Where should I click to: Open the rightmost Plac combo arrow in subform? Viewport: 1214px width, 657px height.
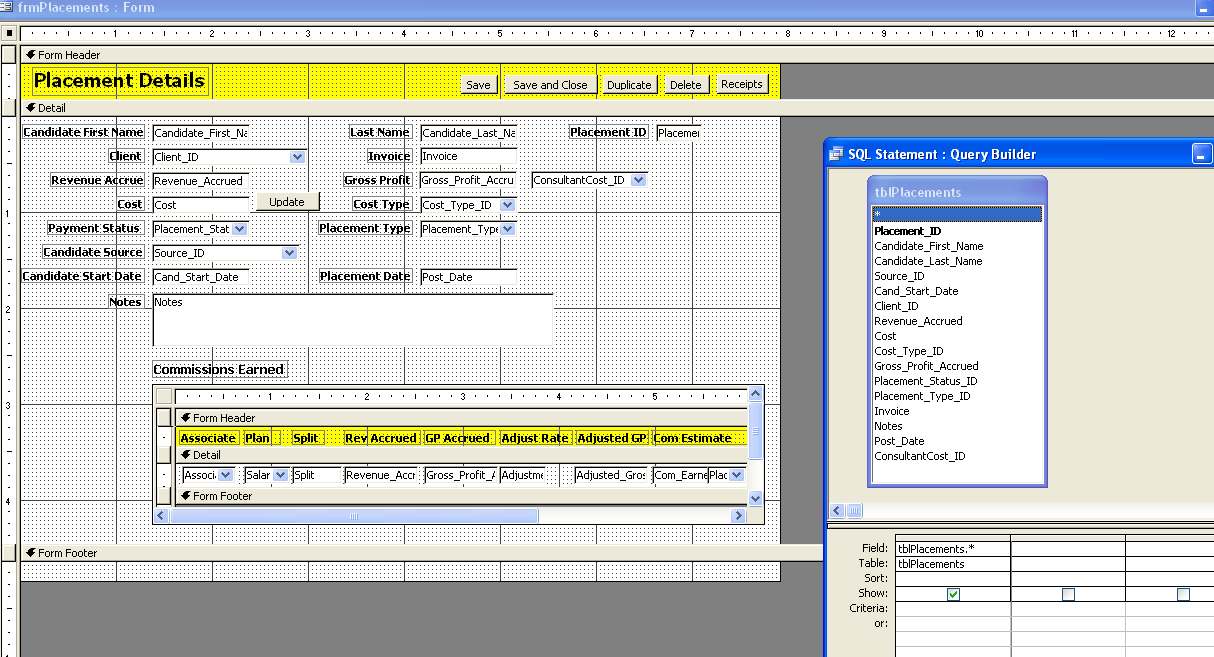pos(737,475)
